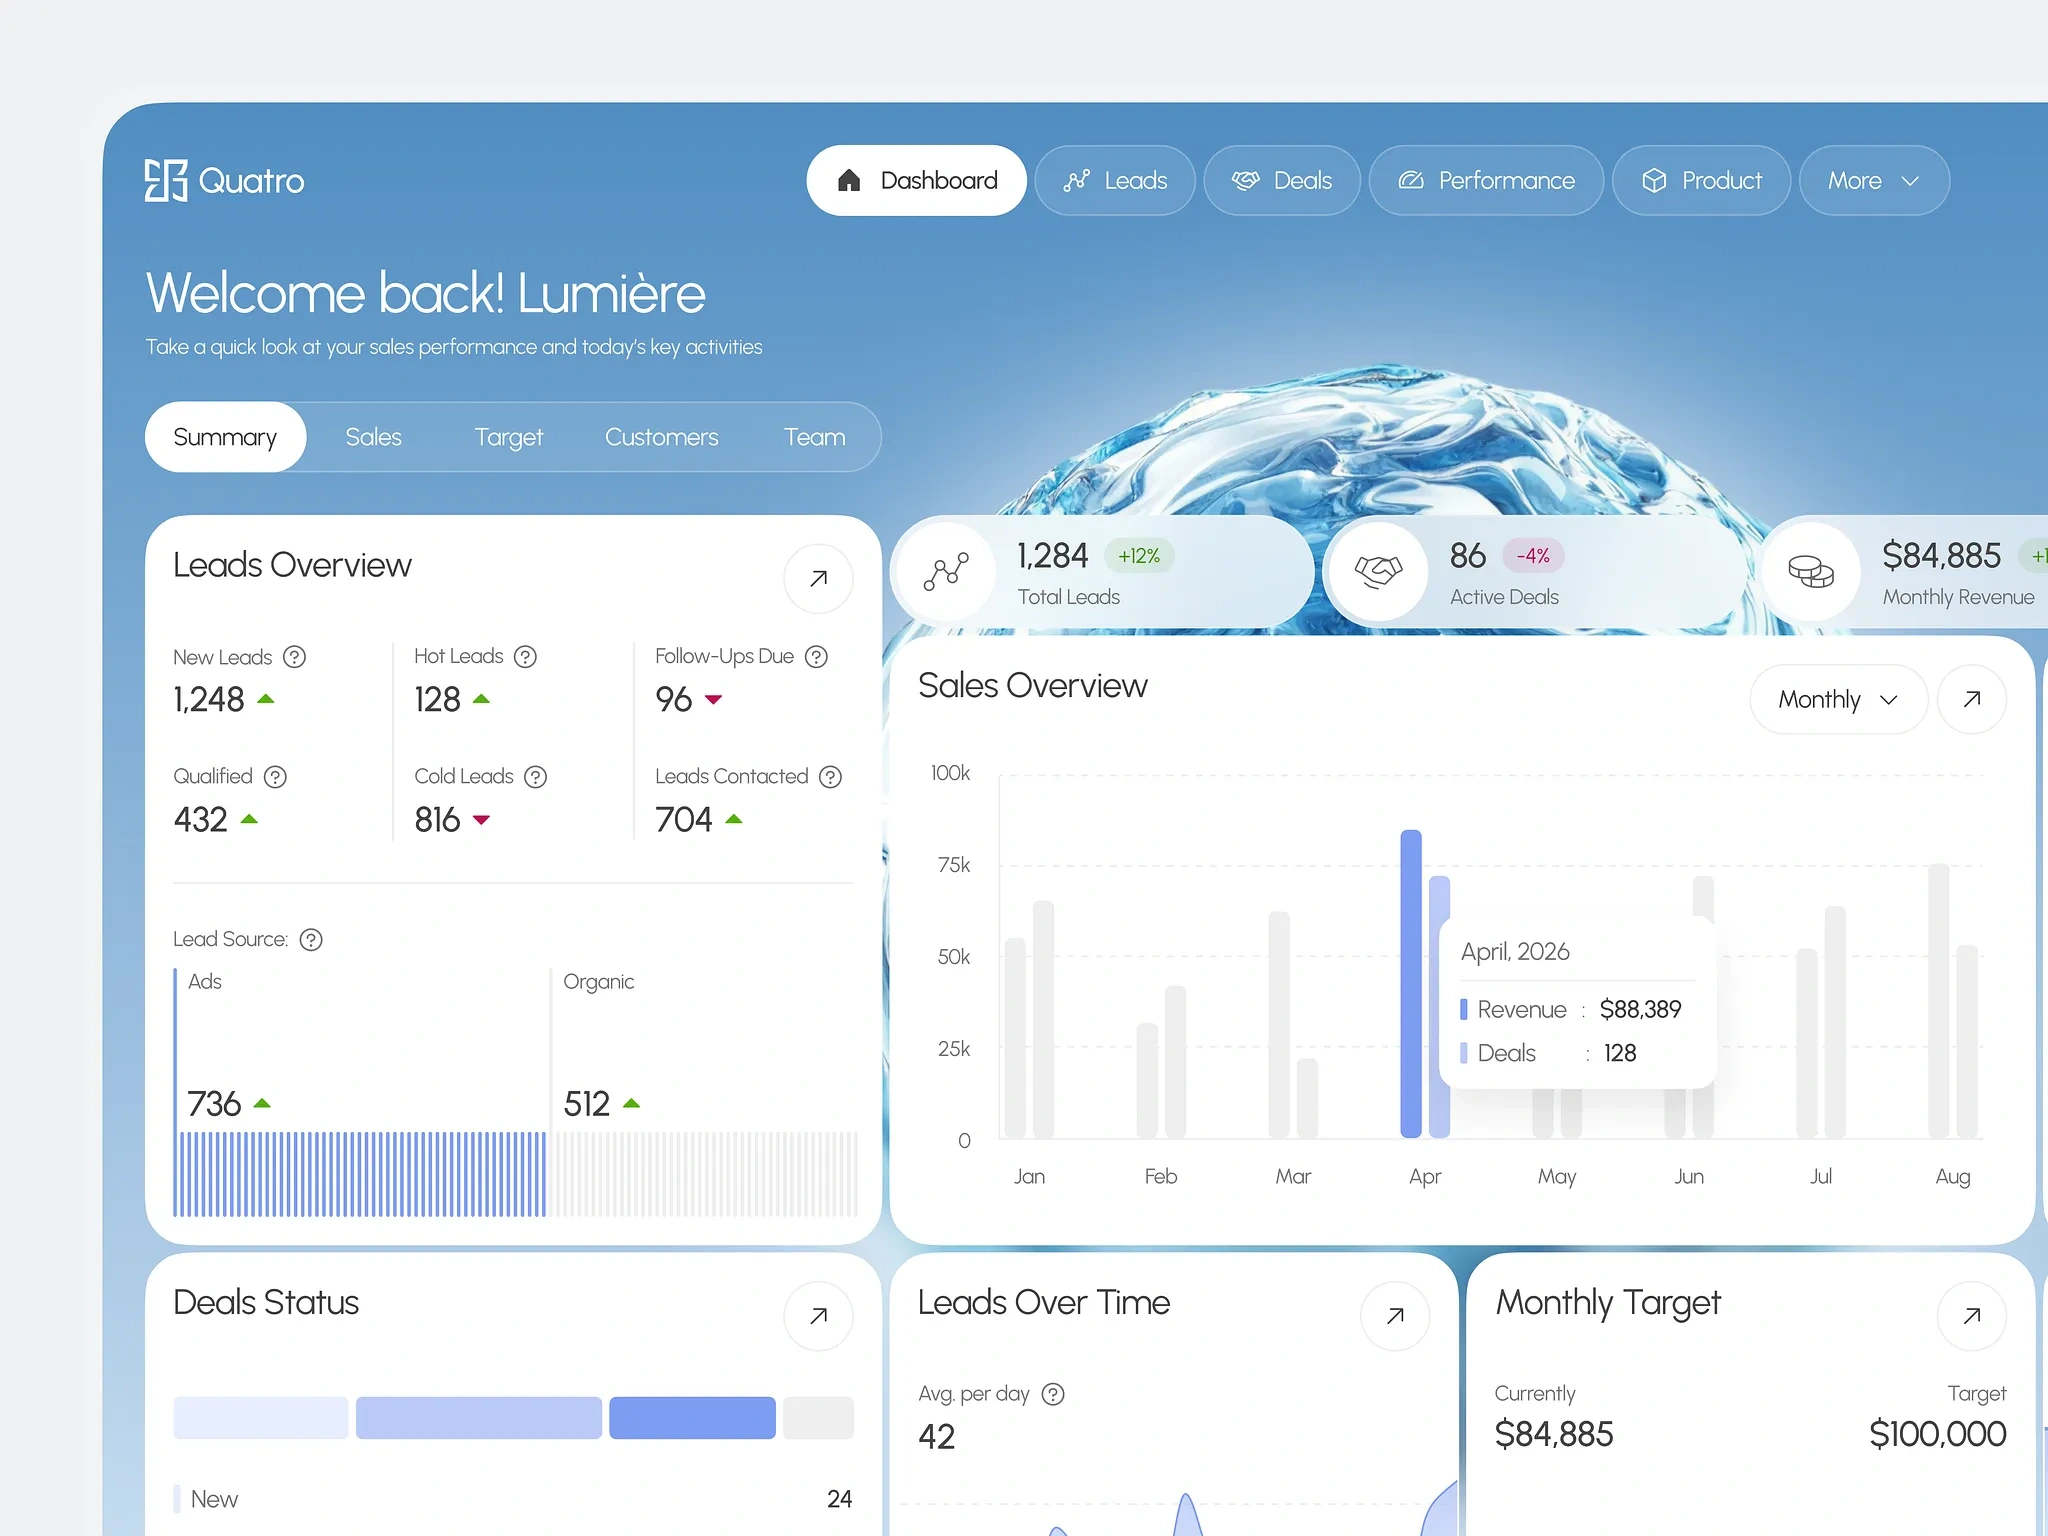
Task: Click the Cold Leads value 816
Action: coord(437,820)
